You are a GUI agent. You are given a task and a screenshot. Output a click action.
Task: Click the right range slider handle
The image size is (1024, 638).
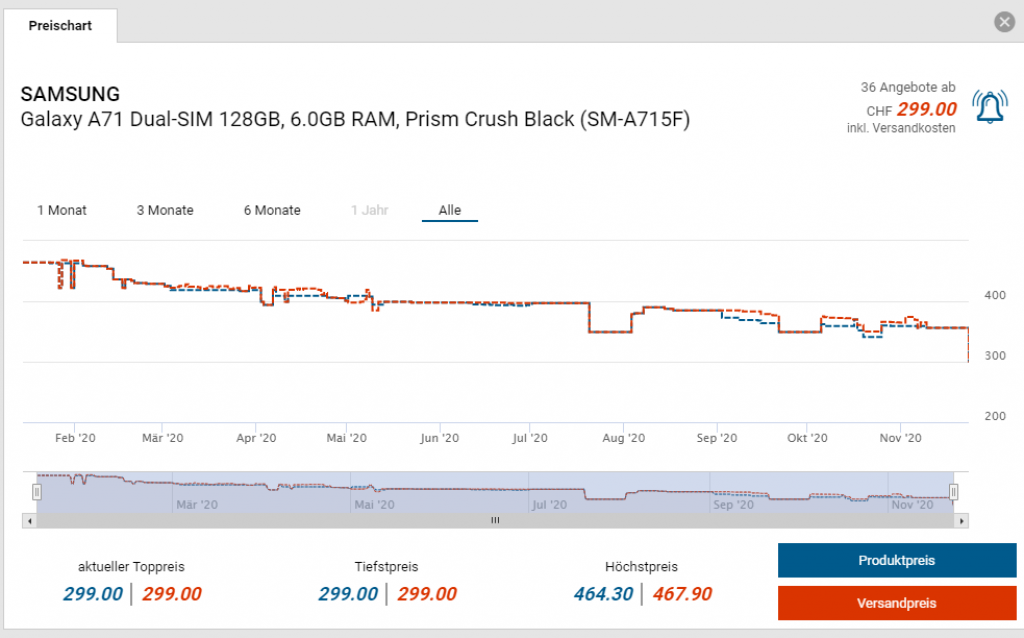pos(954,492)
